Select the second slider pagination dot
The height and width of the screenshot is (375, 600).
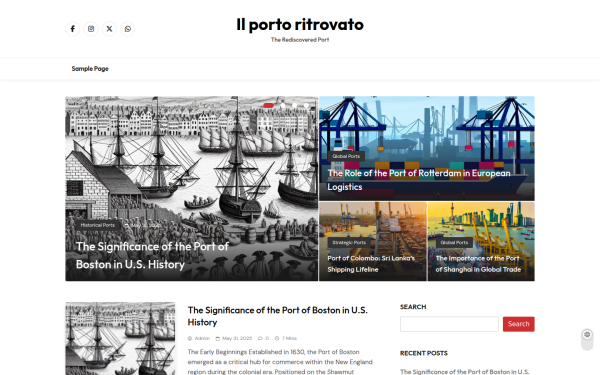pos(282,105)
